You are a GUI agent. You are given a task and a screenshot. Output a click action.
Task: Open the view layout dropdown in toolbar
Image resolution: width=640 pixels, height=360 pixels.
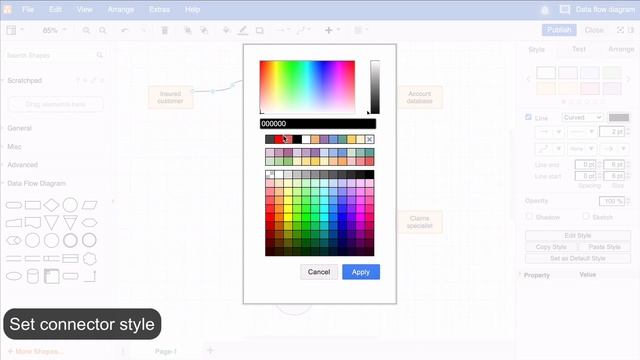pos(15,30)
